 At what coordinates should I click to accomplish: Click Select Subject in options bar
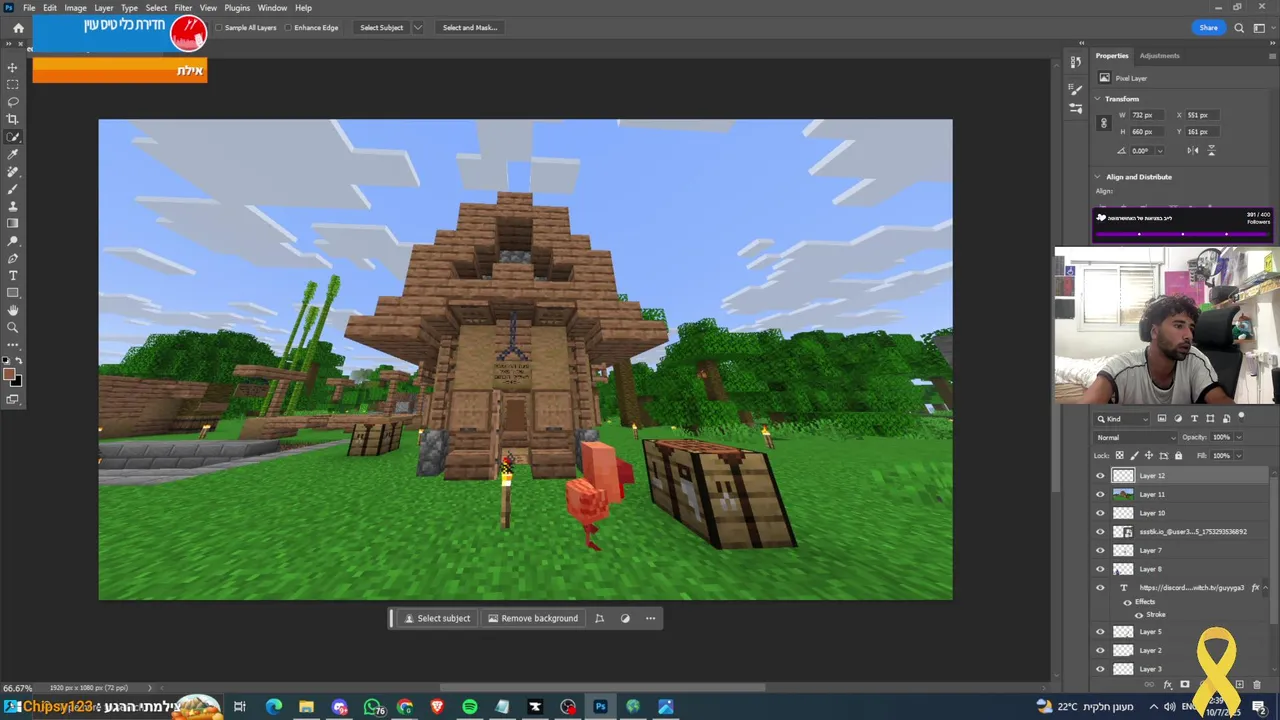(382, 28)
